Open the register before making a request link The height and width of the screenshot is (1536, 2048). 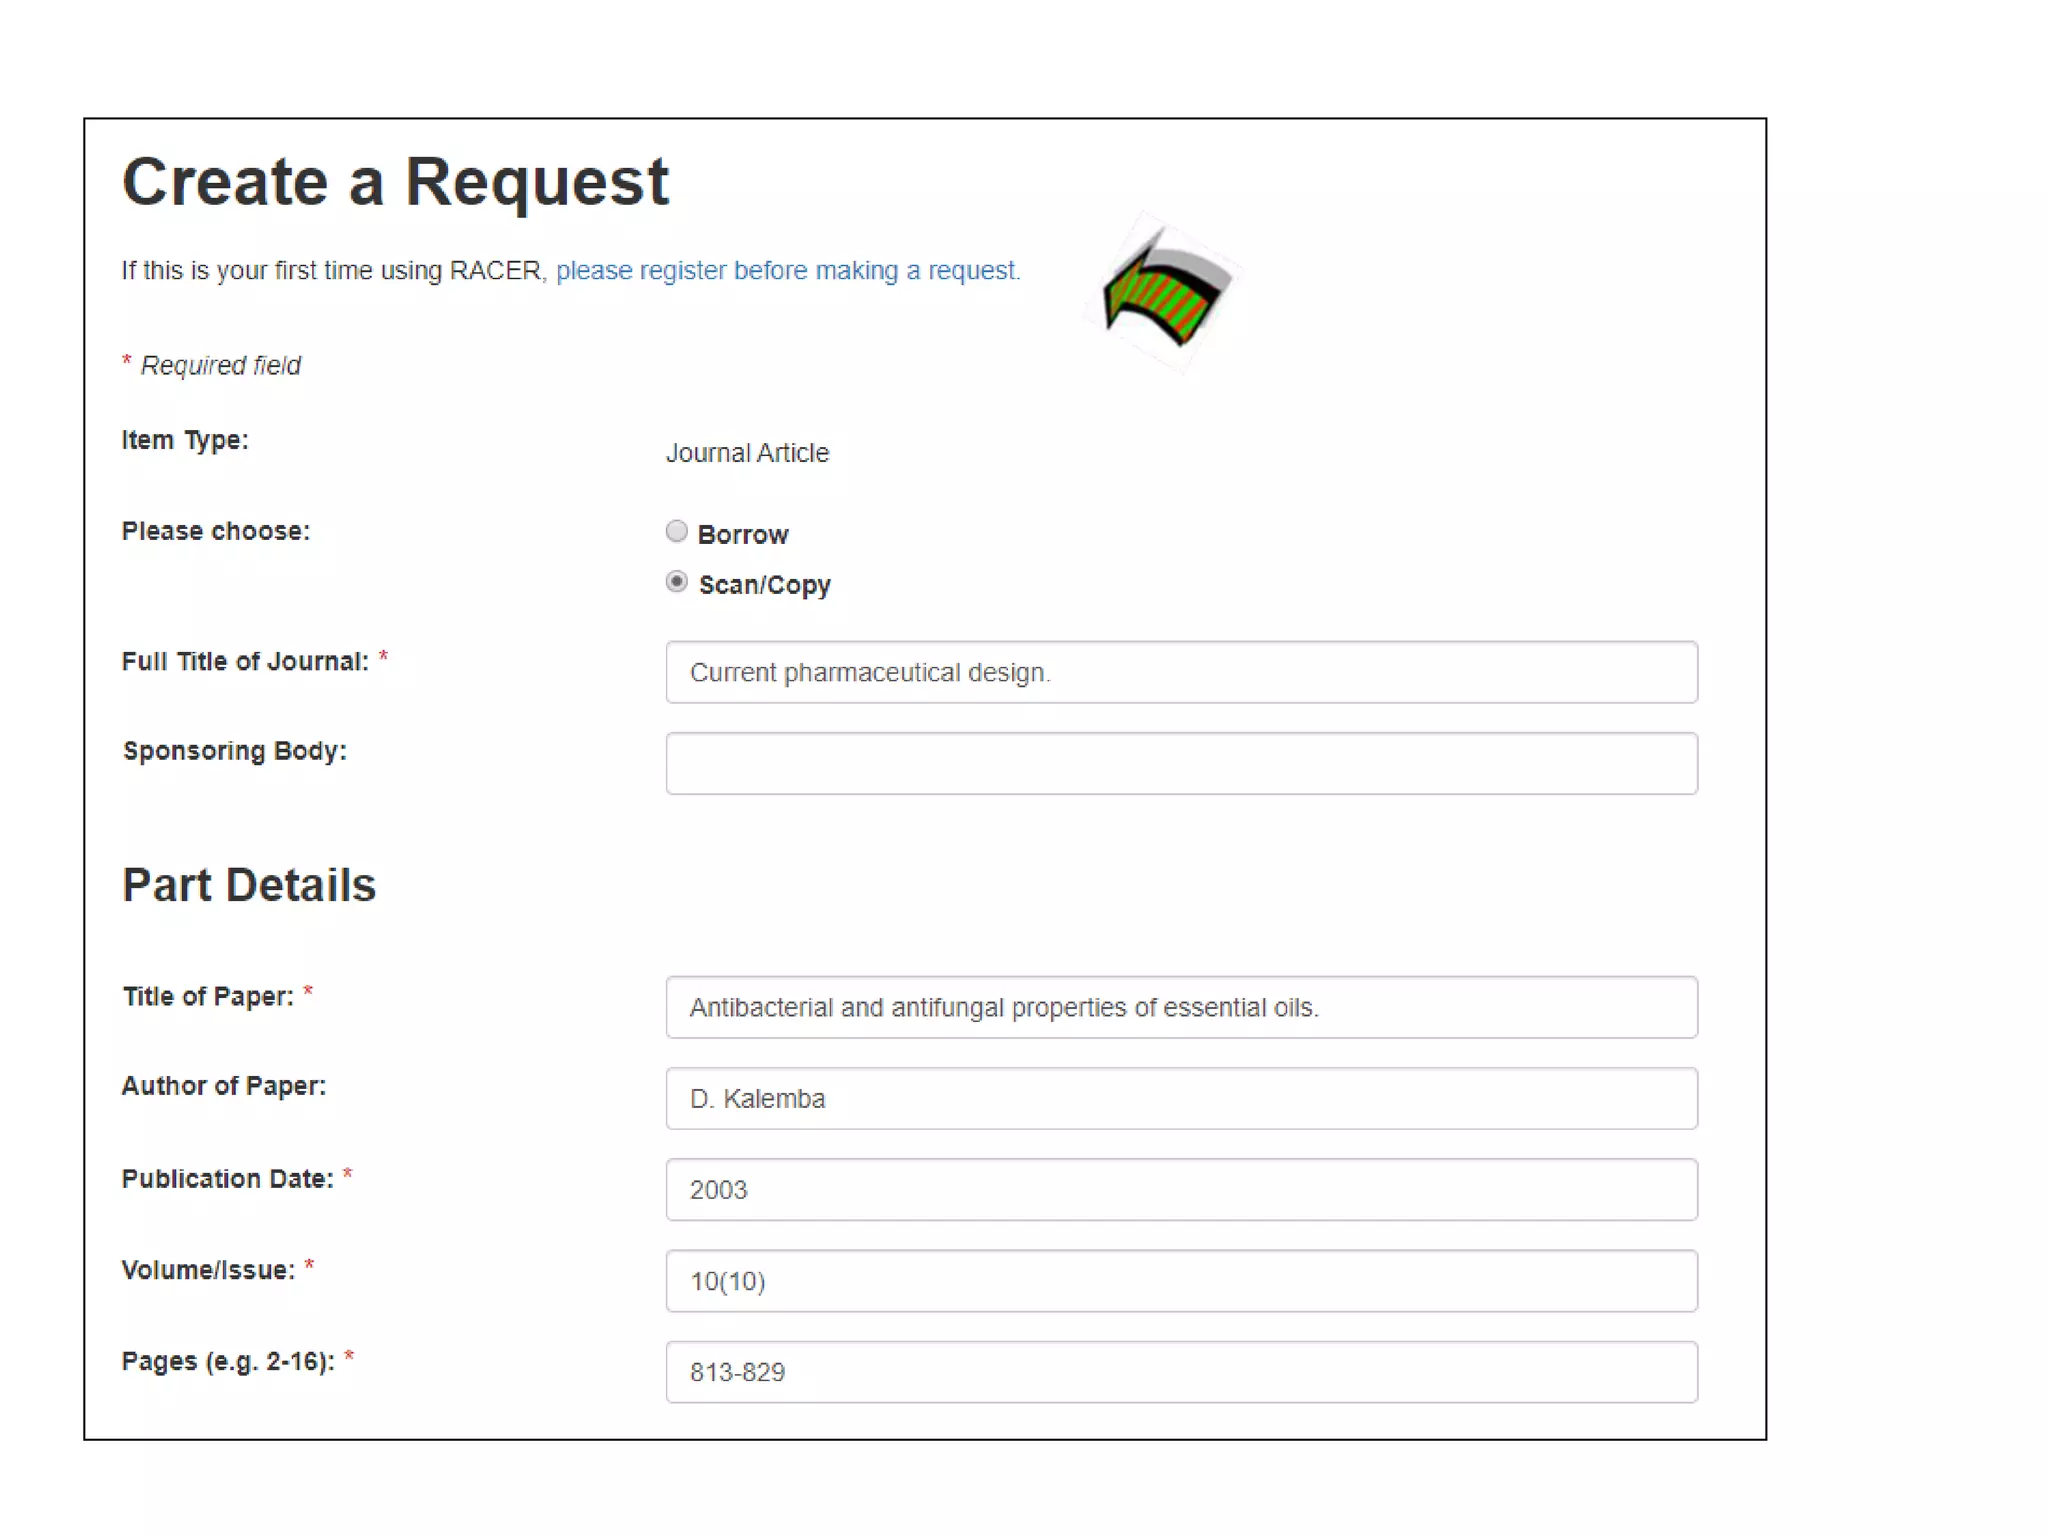click(787, 271)
